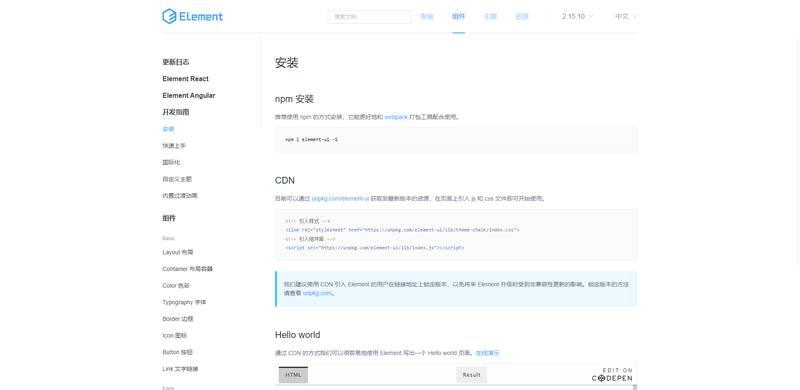The height and width of the screenshot is (390, 800).
Task: Expand the 2.15.10 version dropdown
Action: 578,16
